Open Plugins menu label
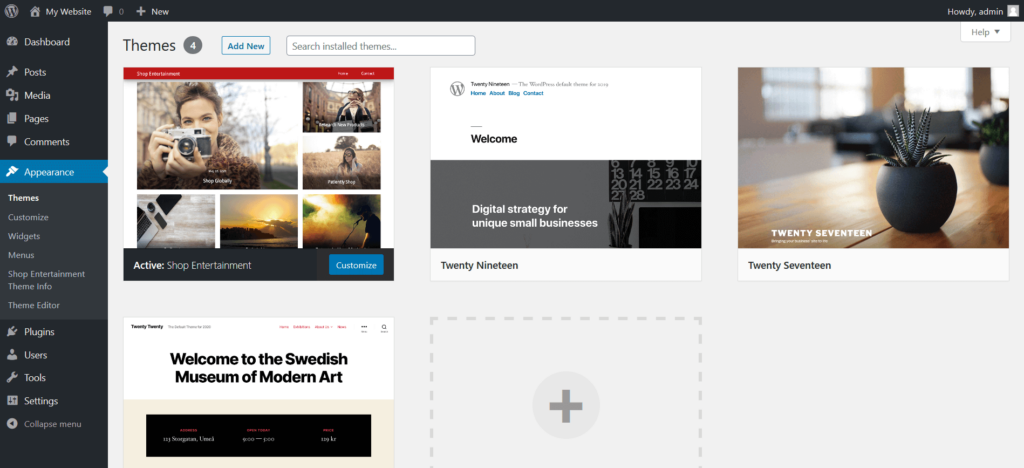This screenshot has width=1024, height=468. pos(39,332)
